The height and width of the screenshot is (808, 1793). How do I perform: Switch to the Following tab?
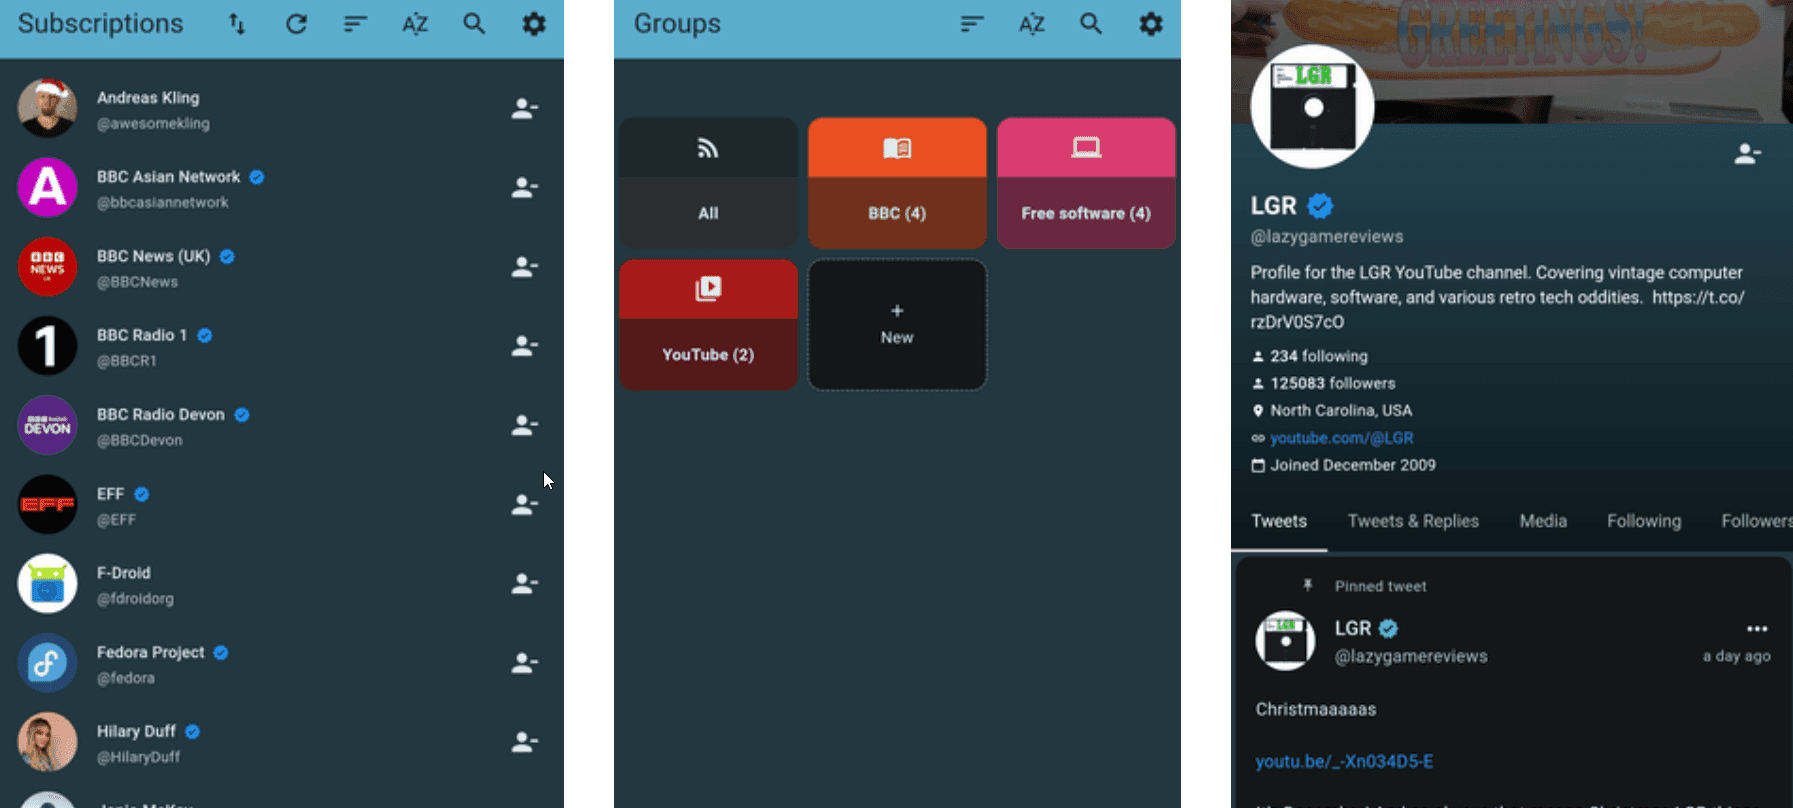(1644, 521)
